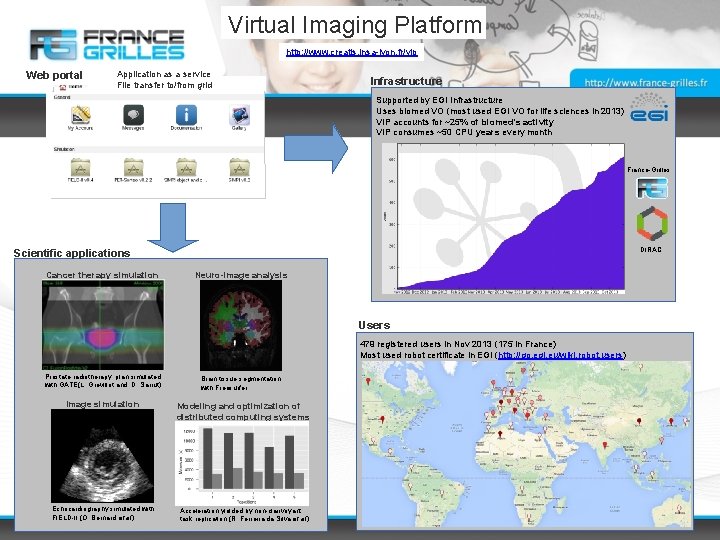The width and height of the screenshot is (720, 540).
Task: Click the "File transfer to/from grid" text
Action: coord(165,85)
